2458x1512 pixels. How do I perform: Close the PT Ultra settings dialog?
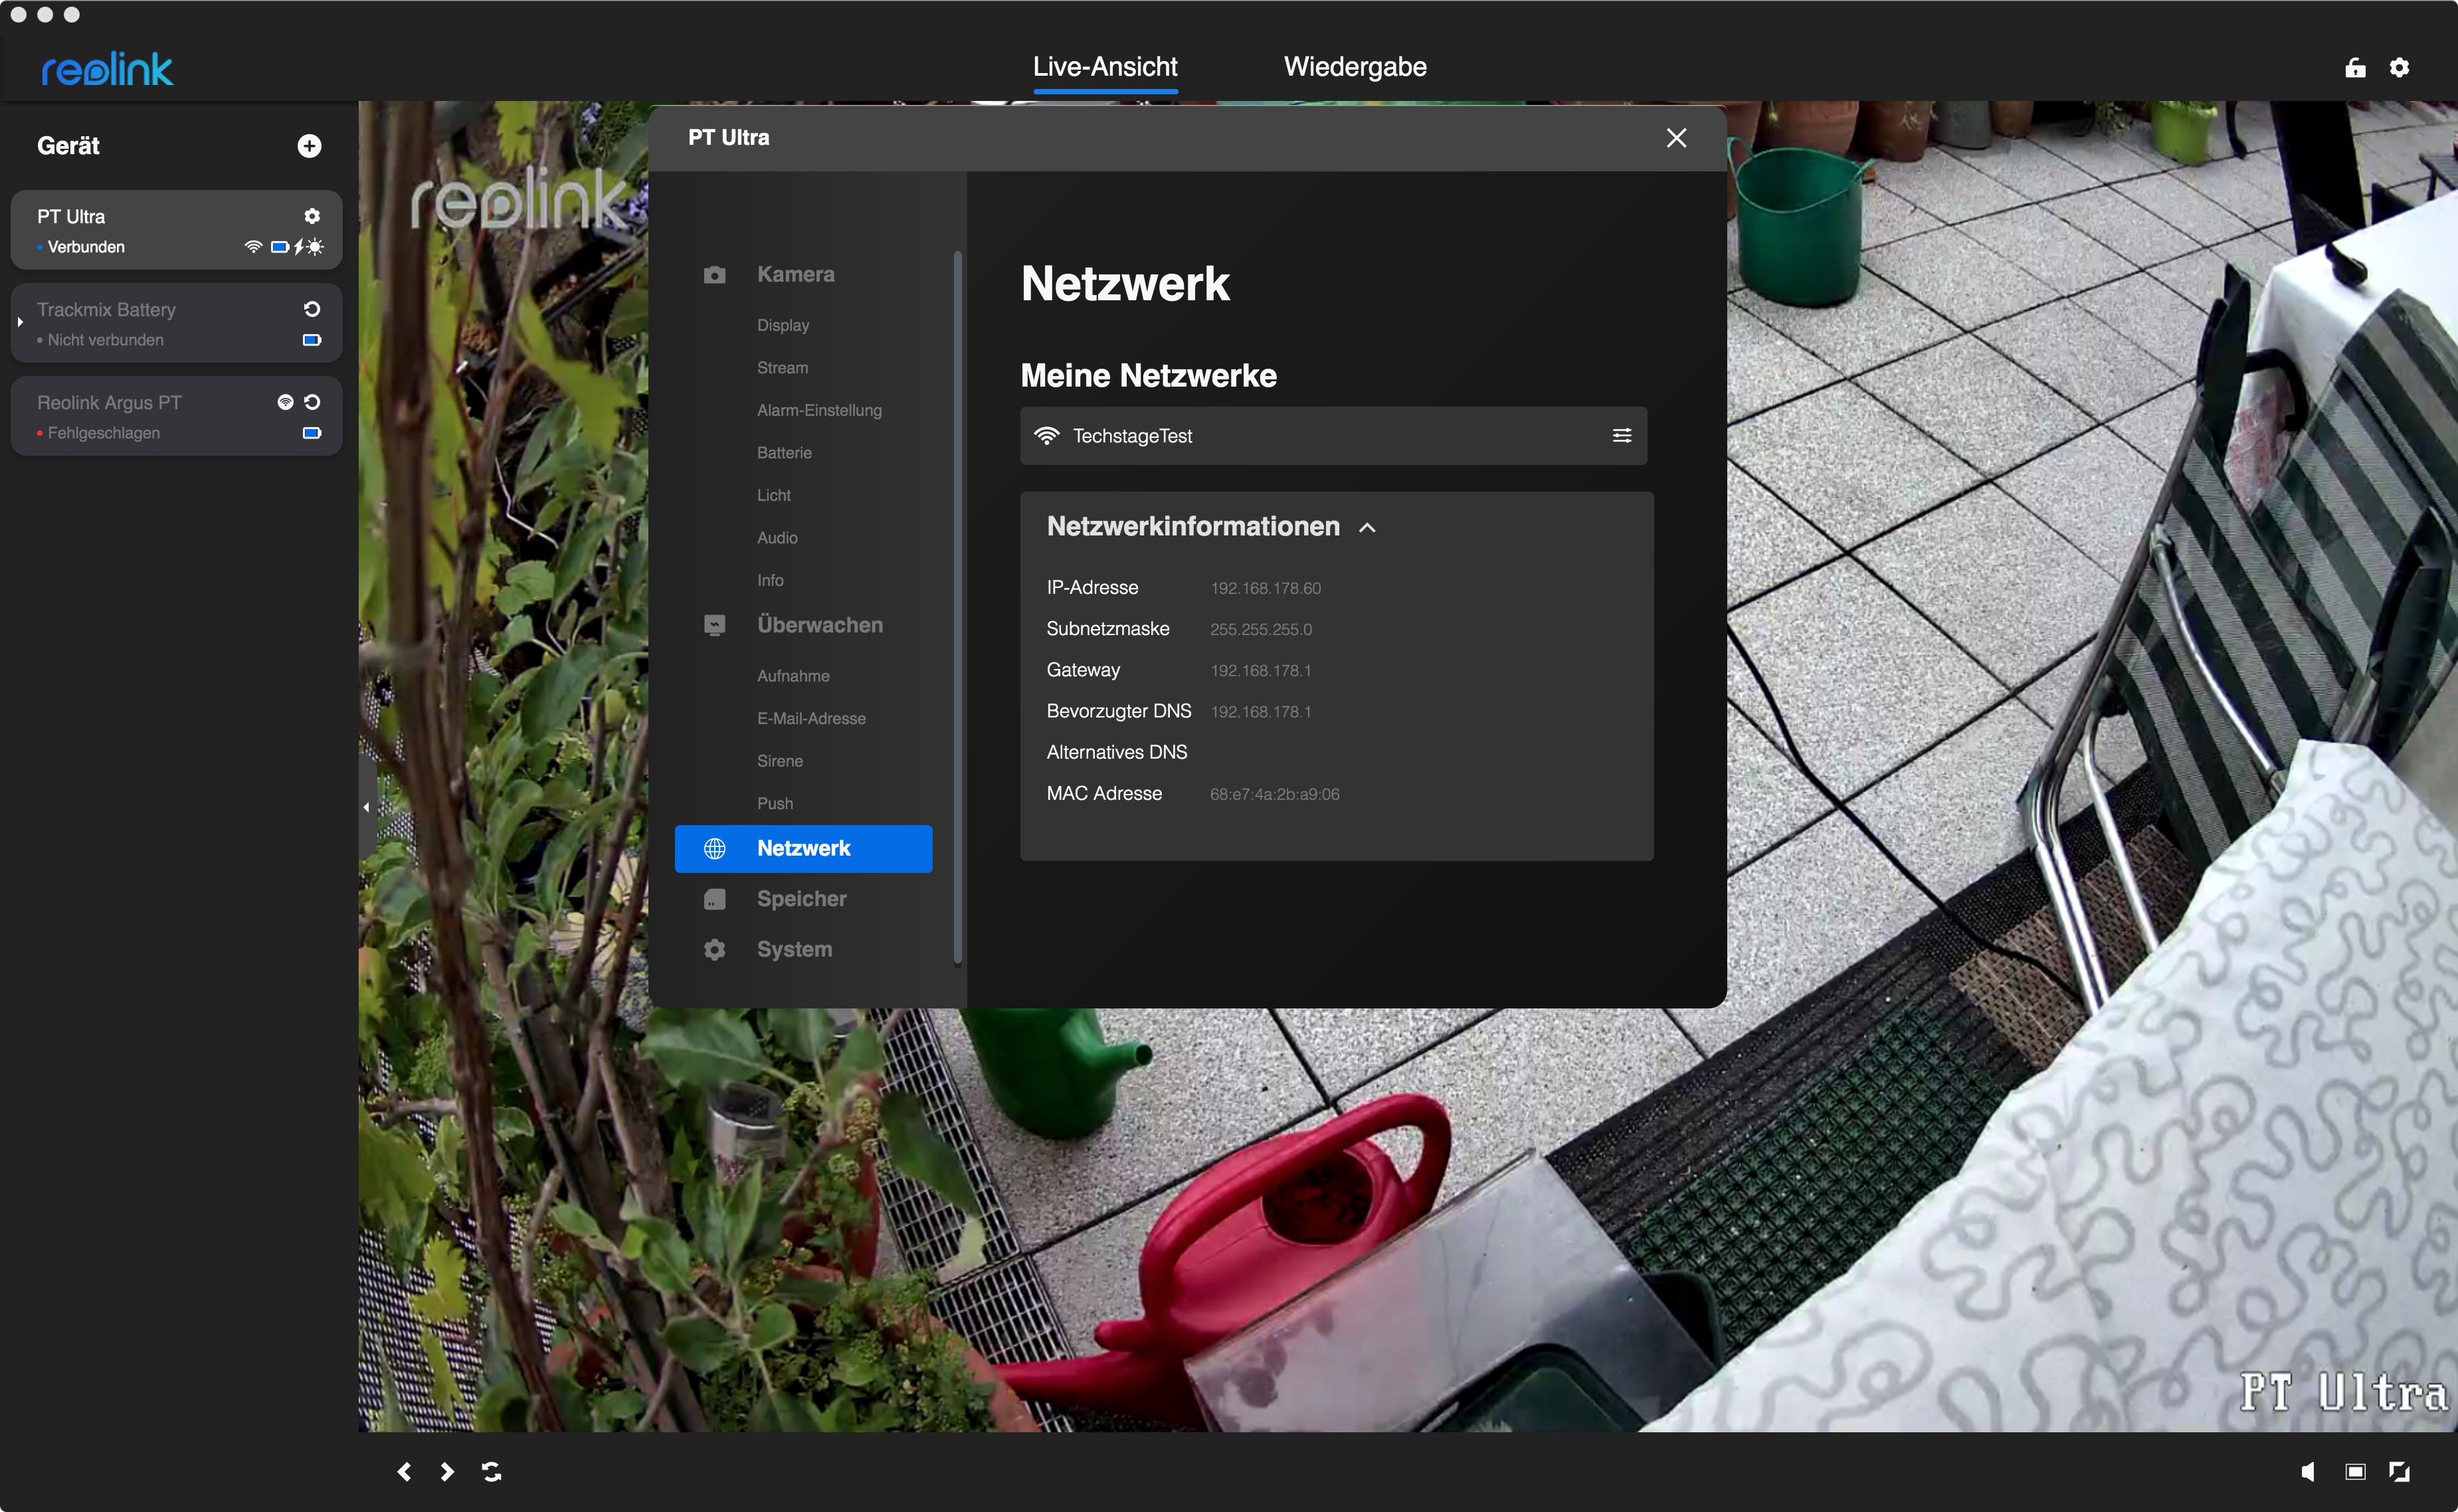[1676, 138]
